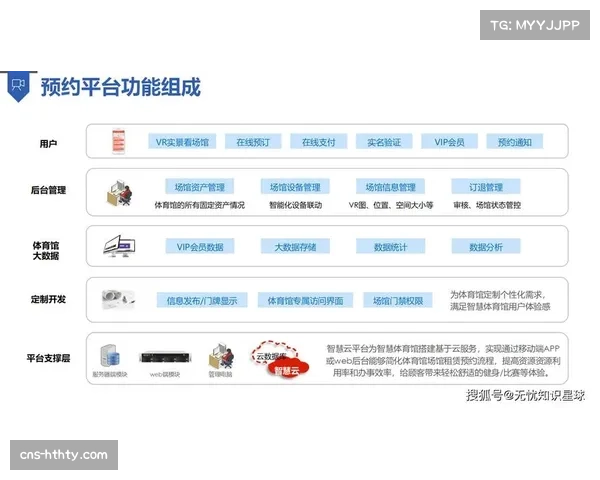Screen dimensions: 600x480
Task: Click the dashed 云数据库 cloud outline
Action: [274, 353]
